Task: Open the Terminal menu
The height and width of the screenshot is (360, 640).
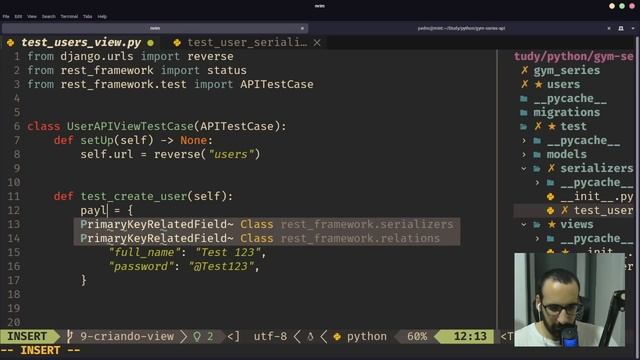Action: click(x=69, y=17)
